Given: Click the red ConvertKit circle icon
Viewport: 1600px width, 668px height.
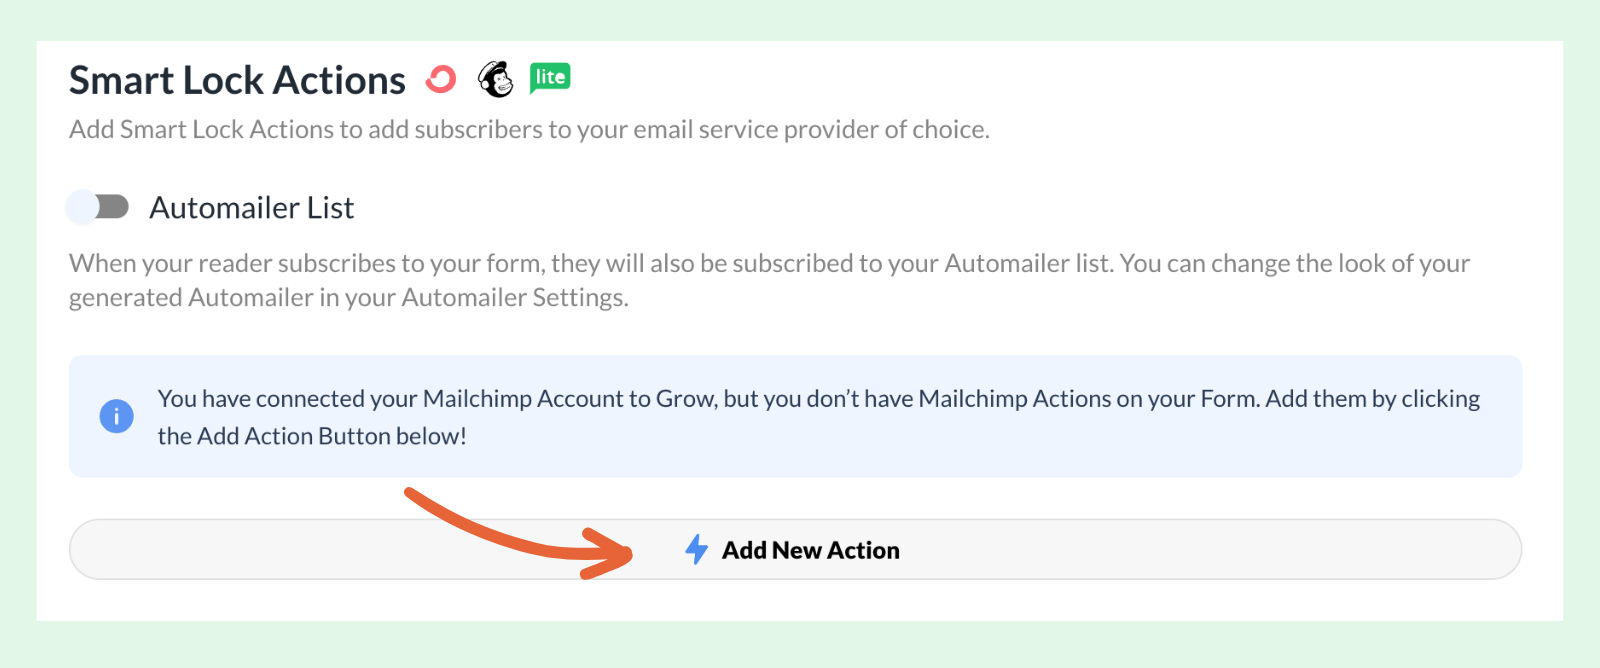Looking at the screenshot, I should pos(441,79).
